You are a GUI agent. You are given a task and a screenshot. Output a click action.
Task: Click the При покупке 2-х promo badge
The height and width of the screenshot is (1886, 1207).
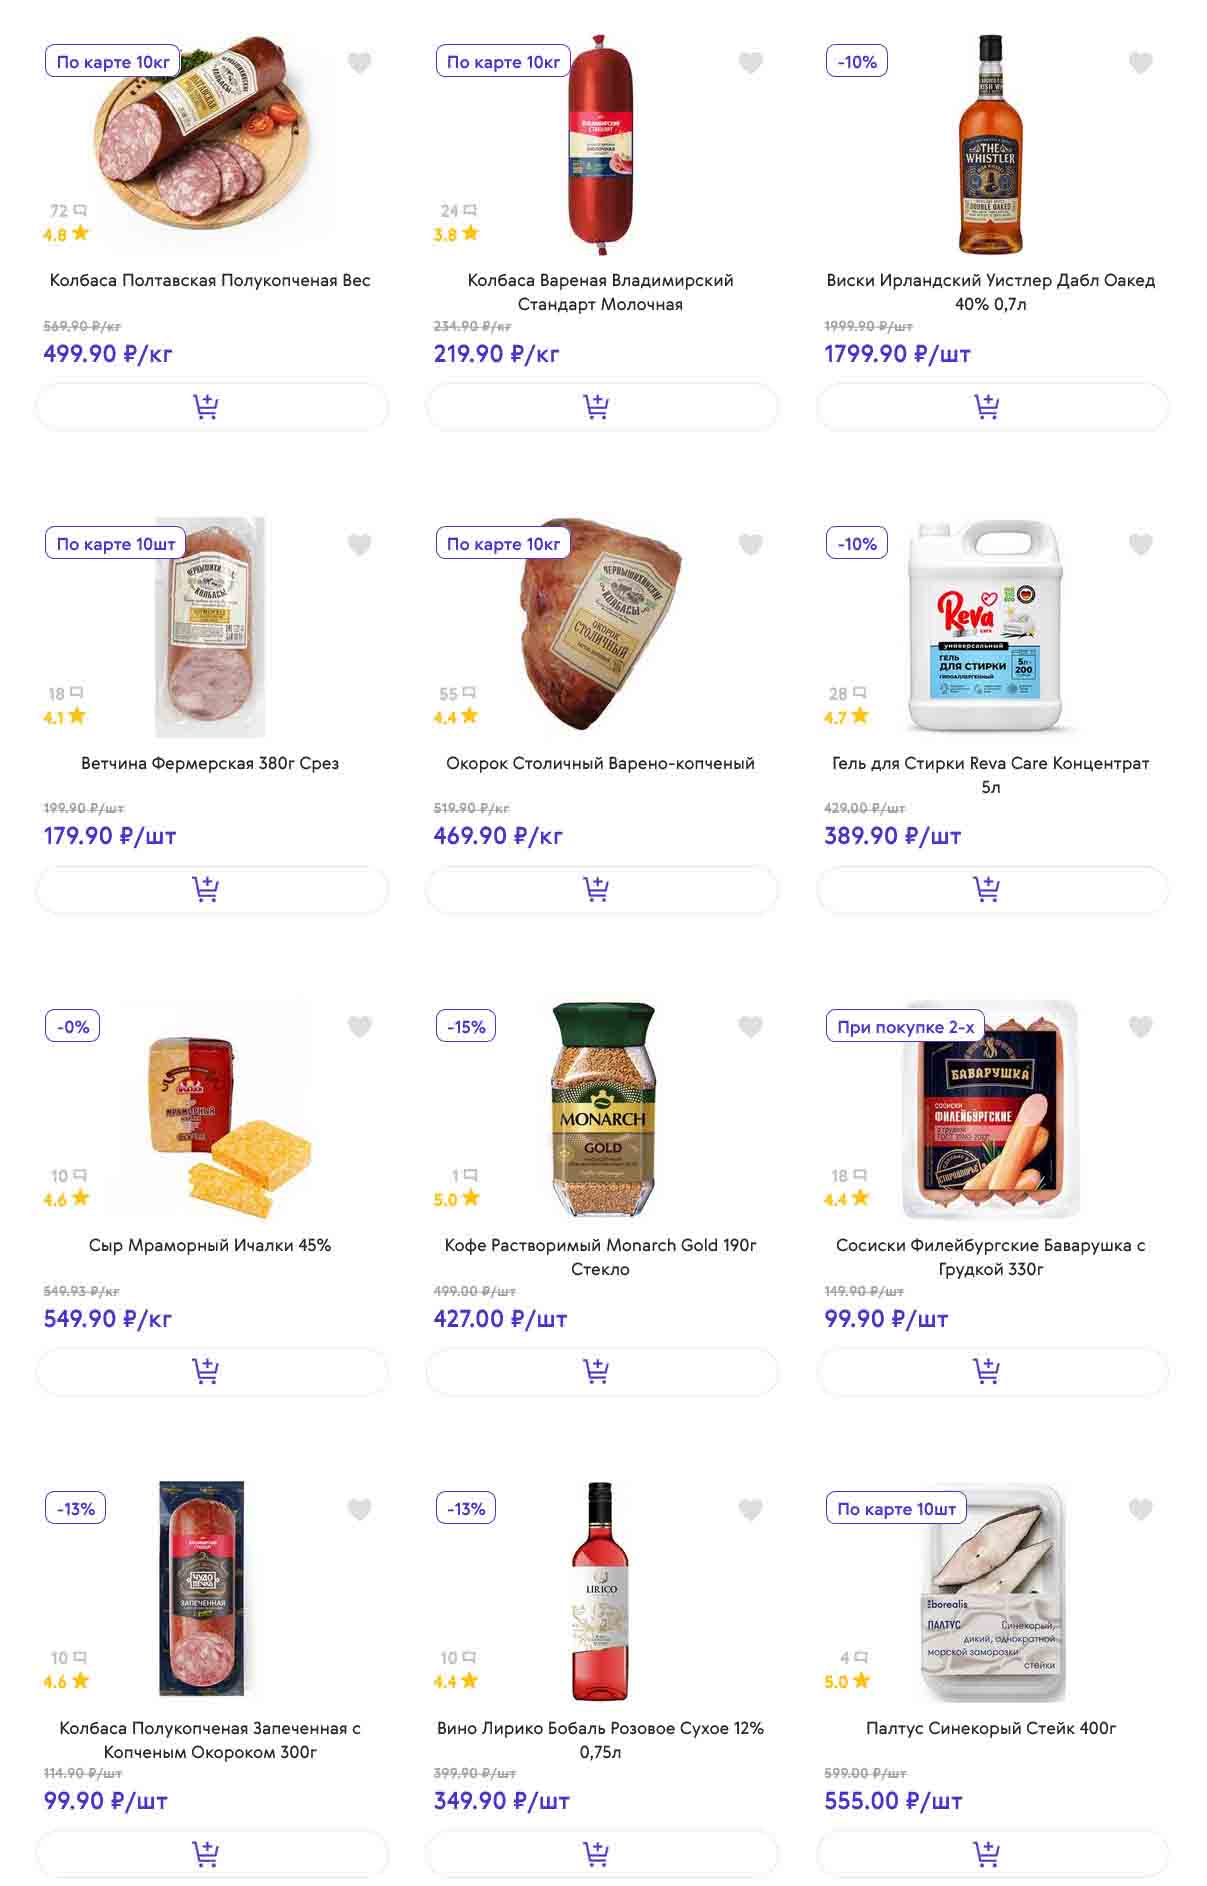(x=905, y=1027)
